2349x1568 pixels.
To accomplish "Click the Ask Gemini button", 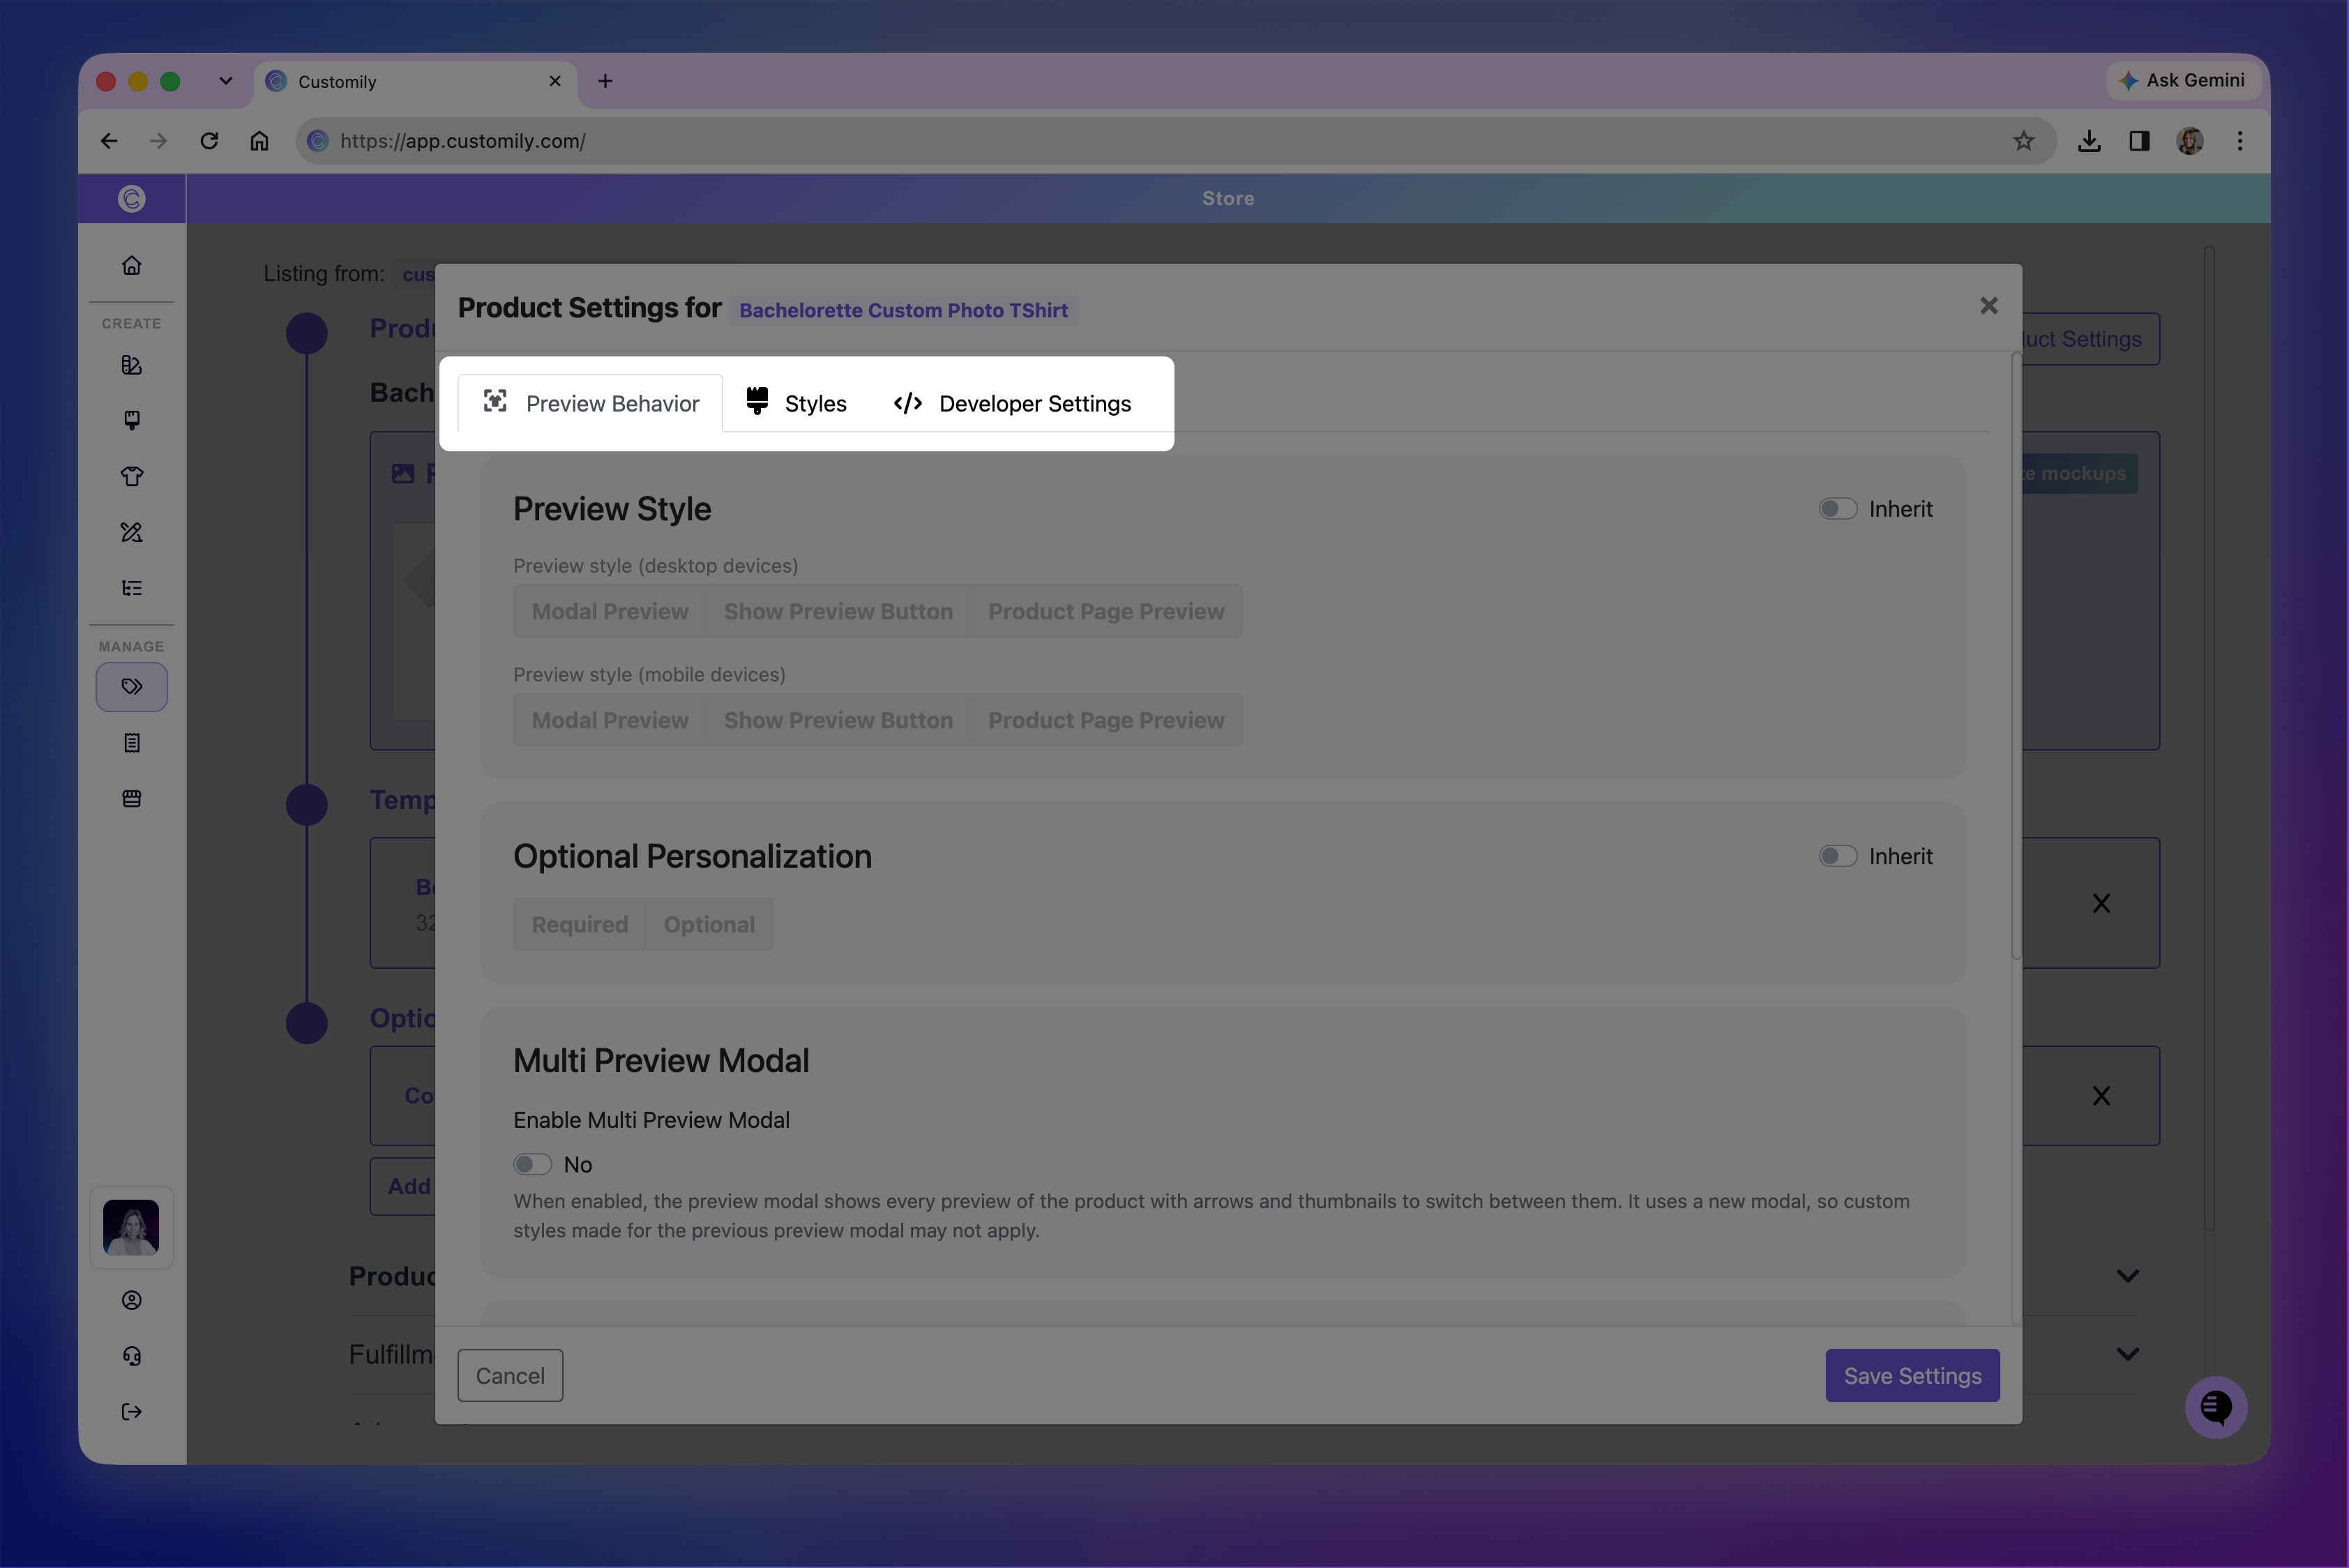I will (2182, 80).
